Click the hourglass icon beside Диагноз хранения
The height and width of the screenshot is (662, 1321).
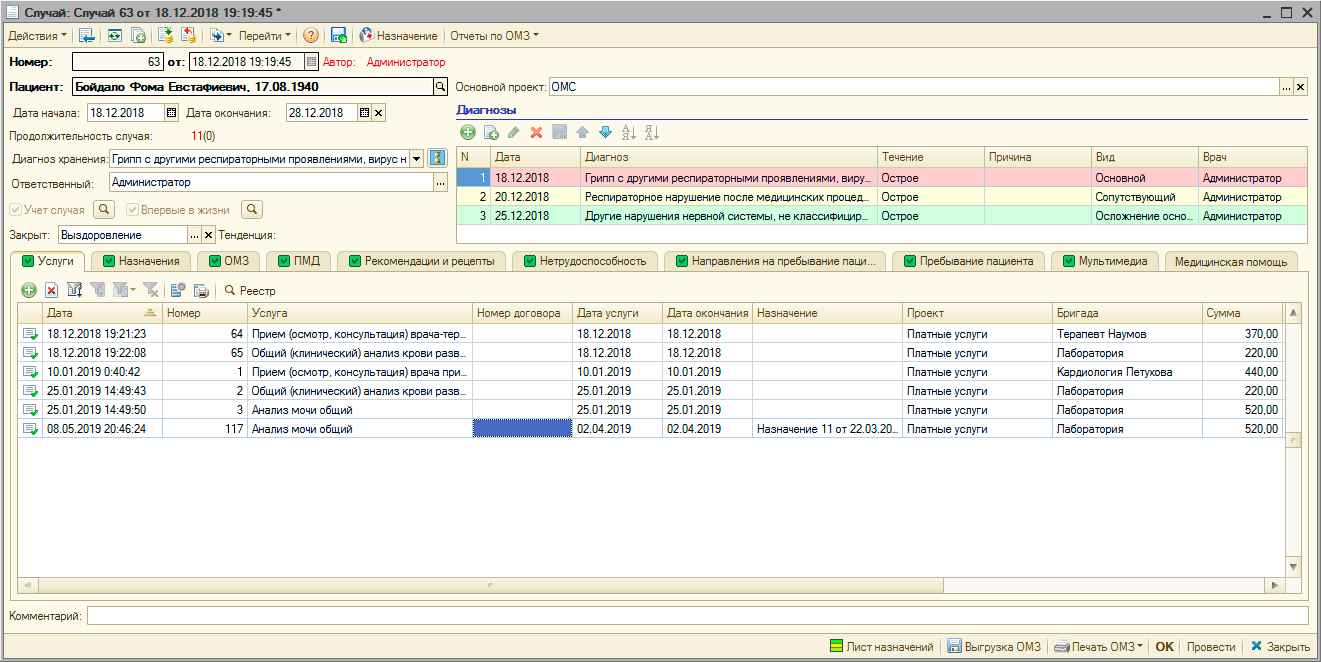(437, 158)
